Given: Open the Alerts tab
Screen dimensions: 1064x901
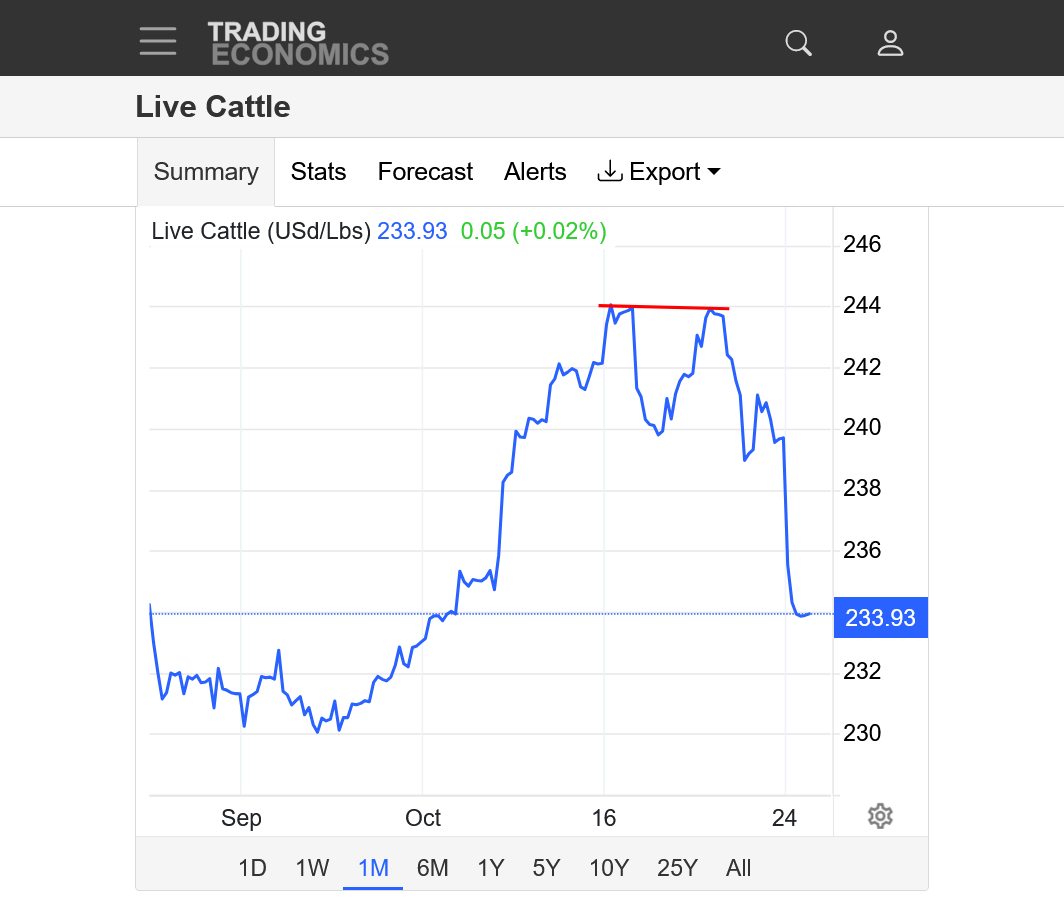Looking at the screenshot, I should (x=535, y=172).
